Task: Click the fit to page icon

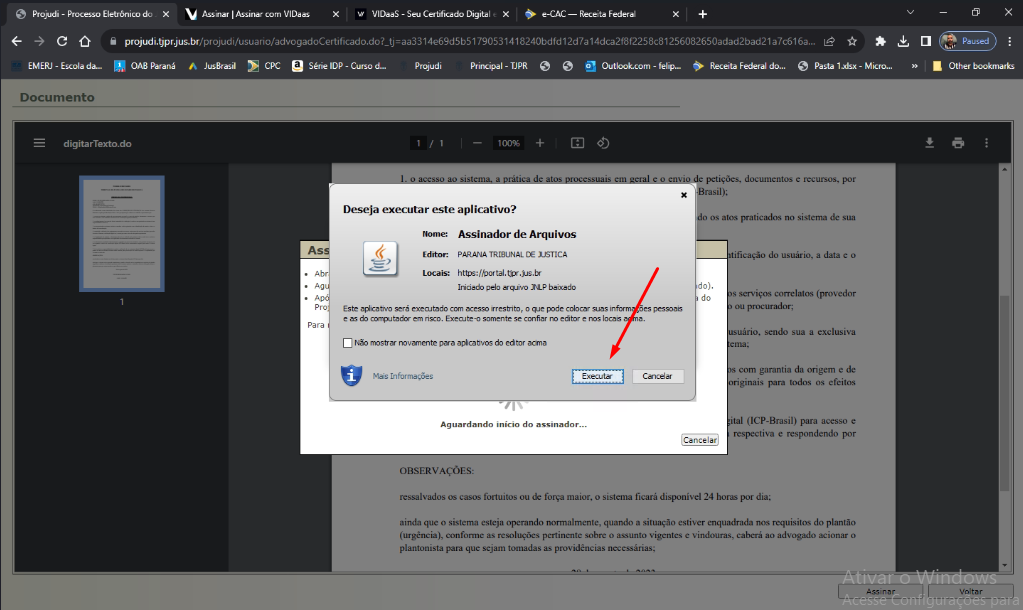Action: click(x=577, y=143)
